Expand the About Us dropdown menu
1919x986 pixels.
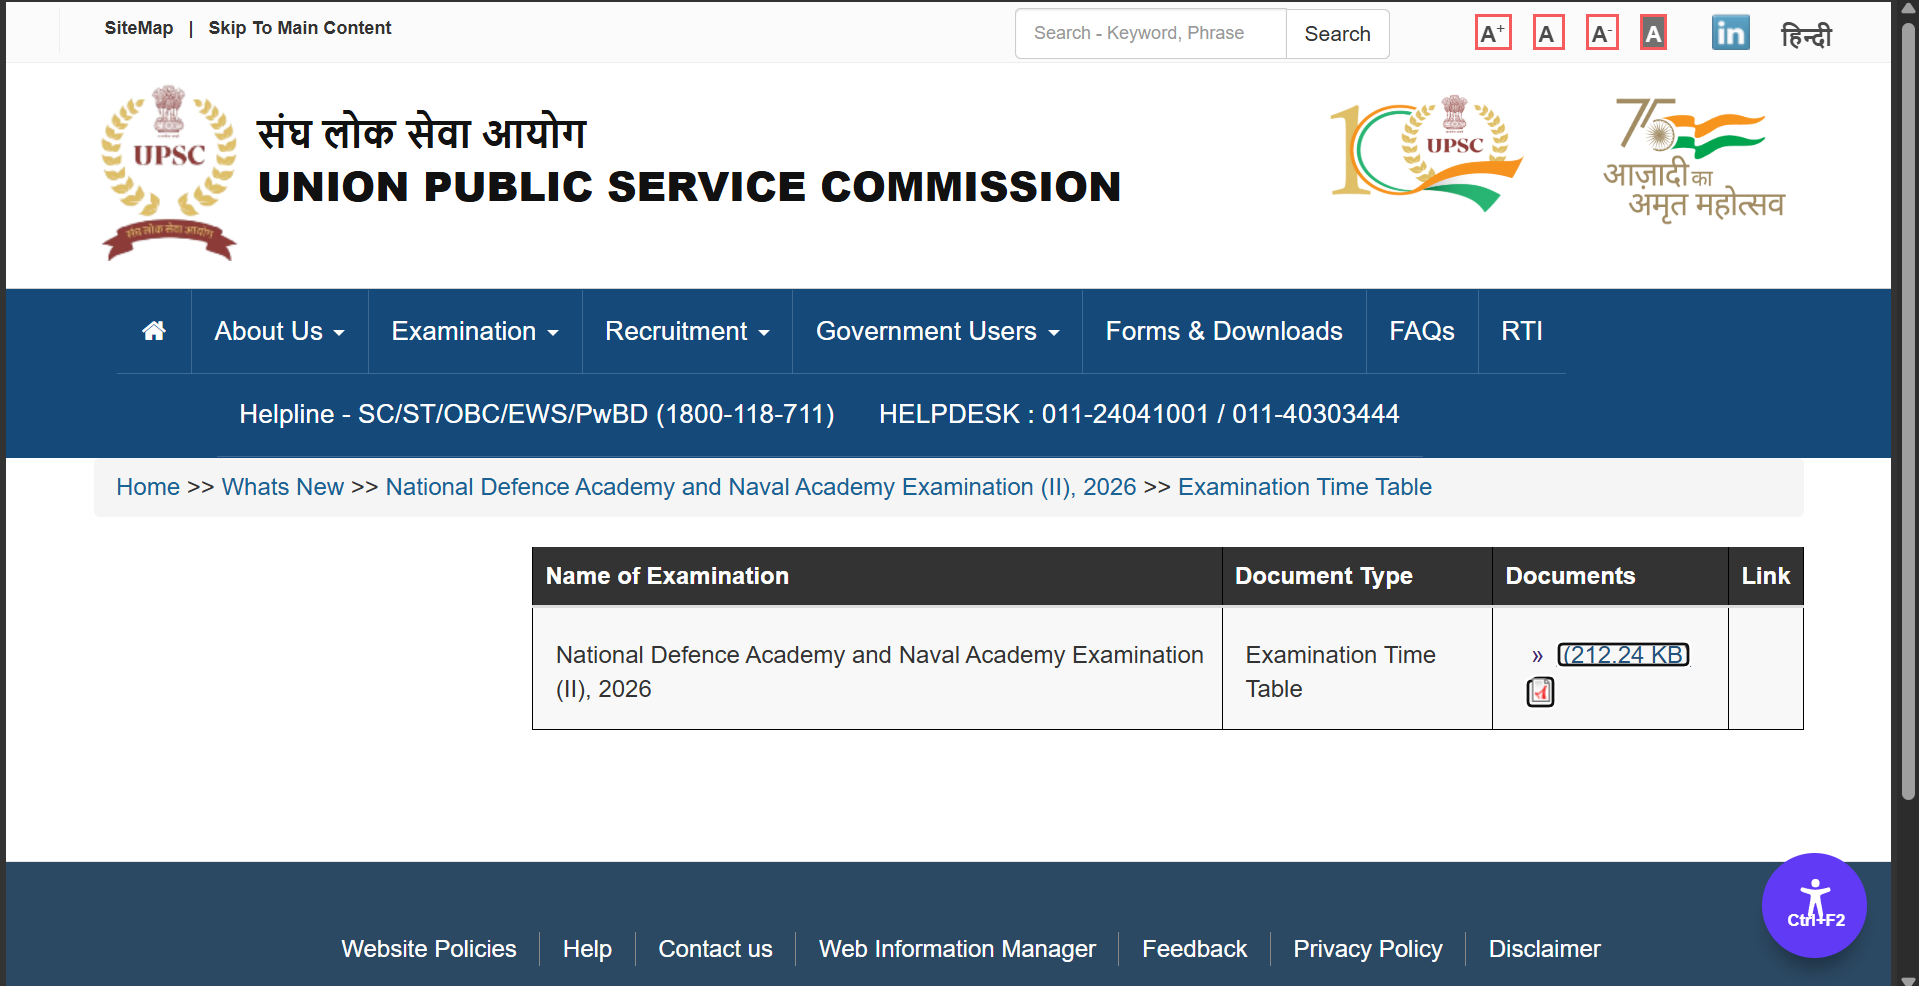click(x=279, y=331)
